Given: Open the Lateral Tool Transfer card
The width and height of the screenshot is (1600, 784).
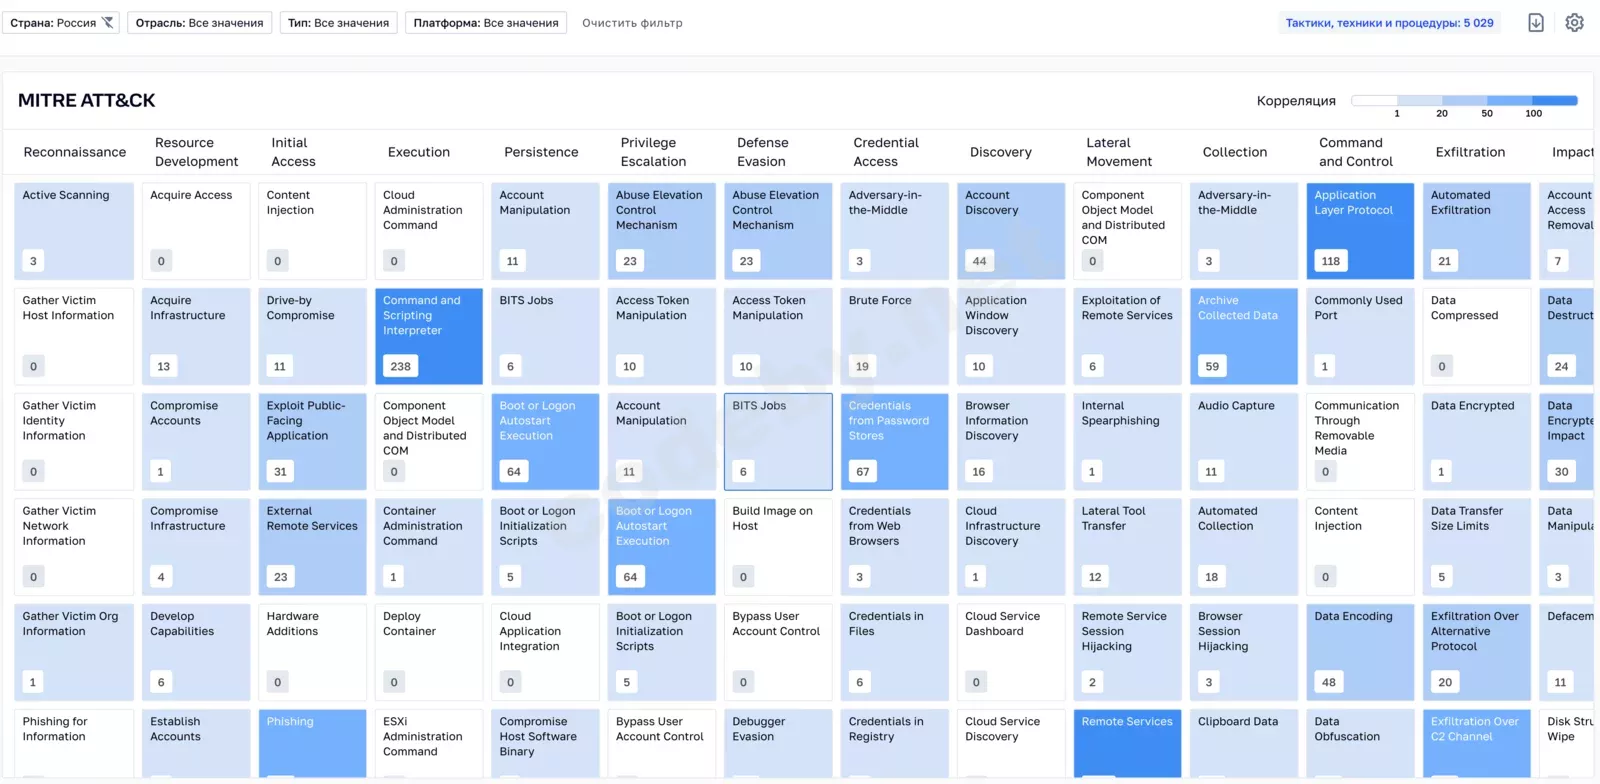Looking at the screenshot, I should 1127,547.
